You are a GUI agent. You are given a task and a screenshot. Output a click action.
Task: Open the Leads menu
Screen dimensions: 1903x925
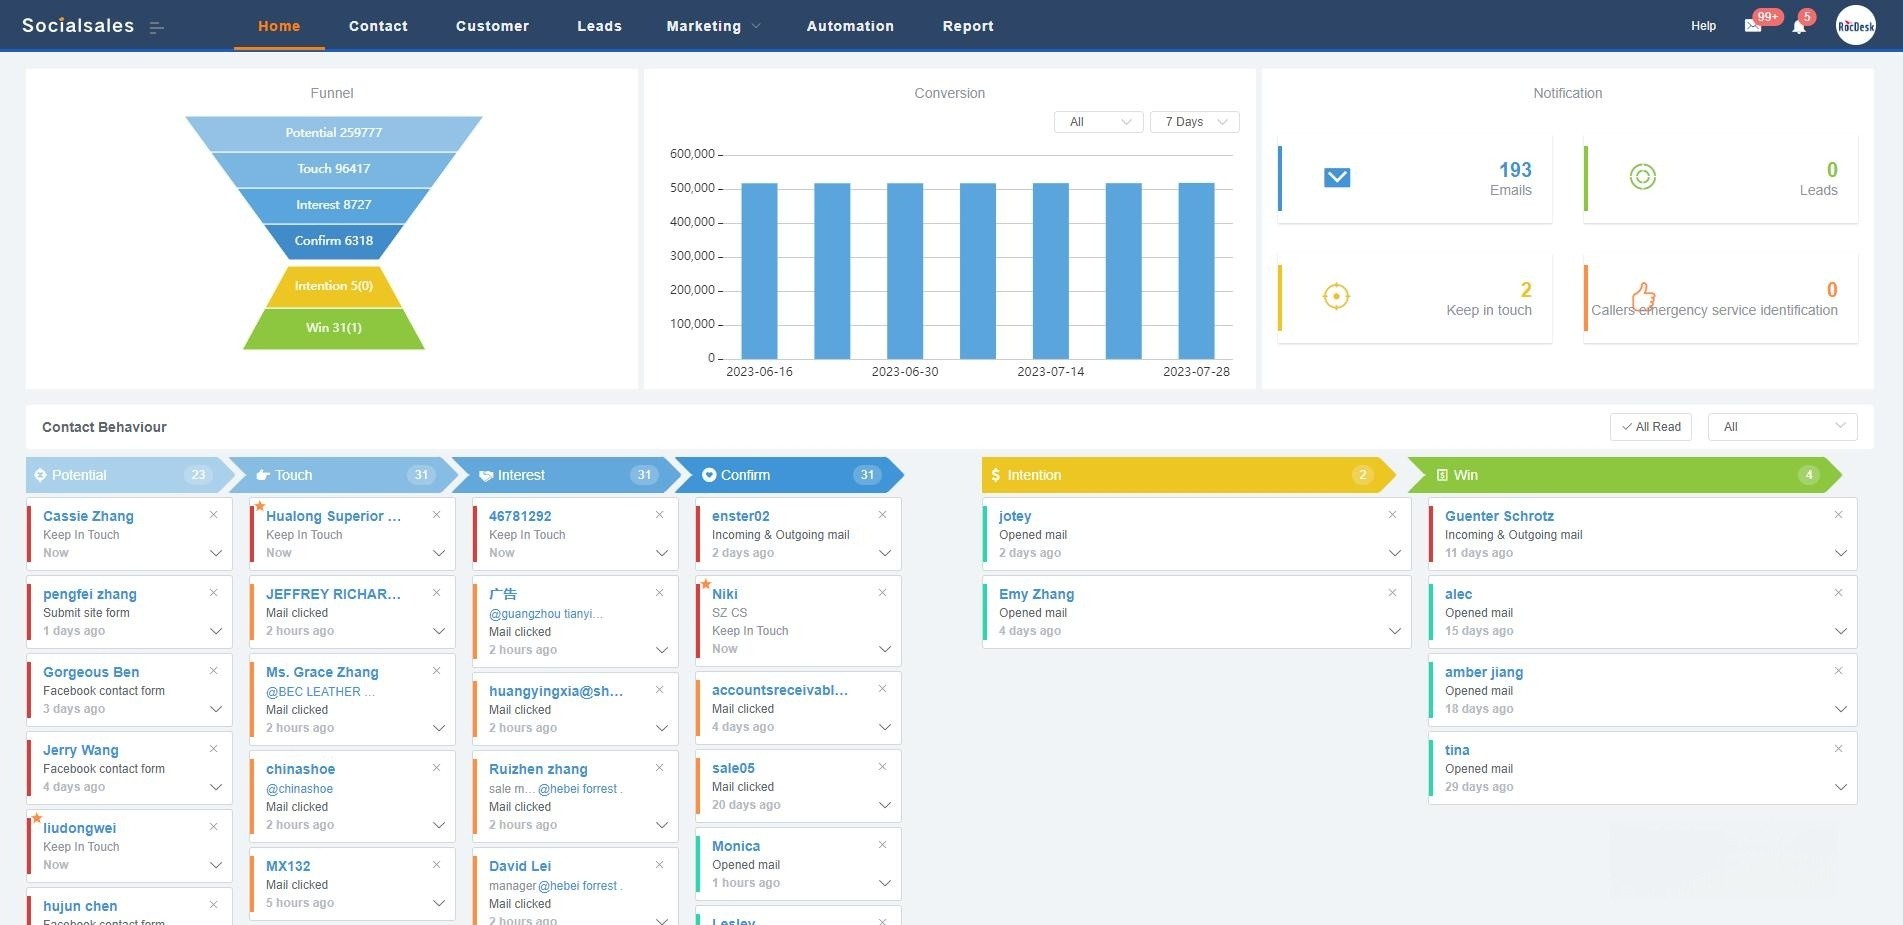599,26
